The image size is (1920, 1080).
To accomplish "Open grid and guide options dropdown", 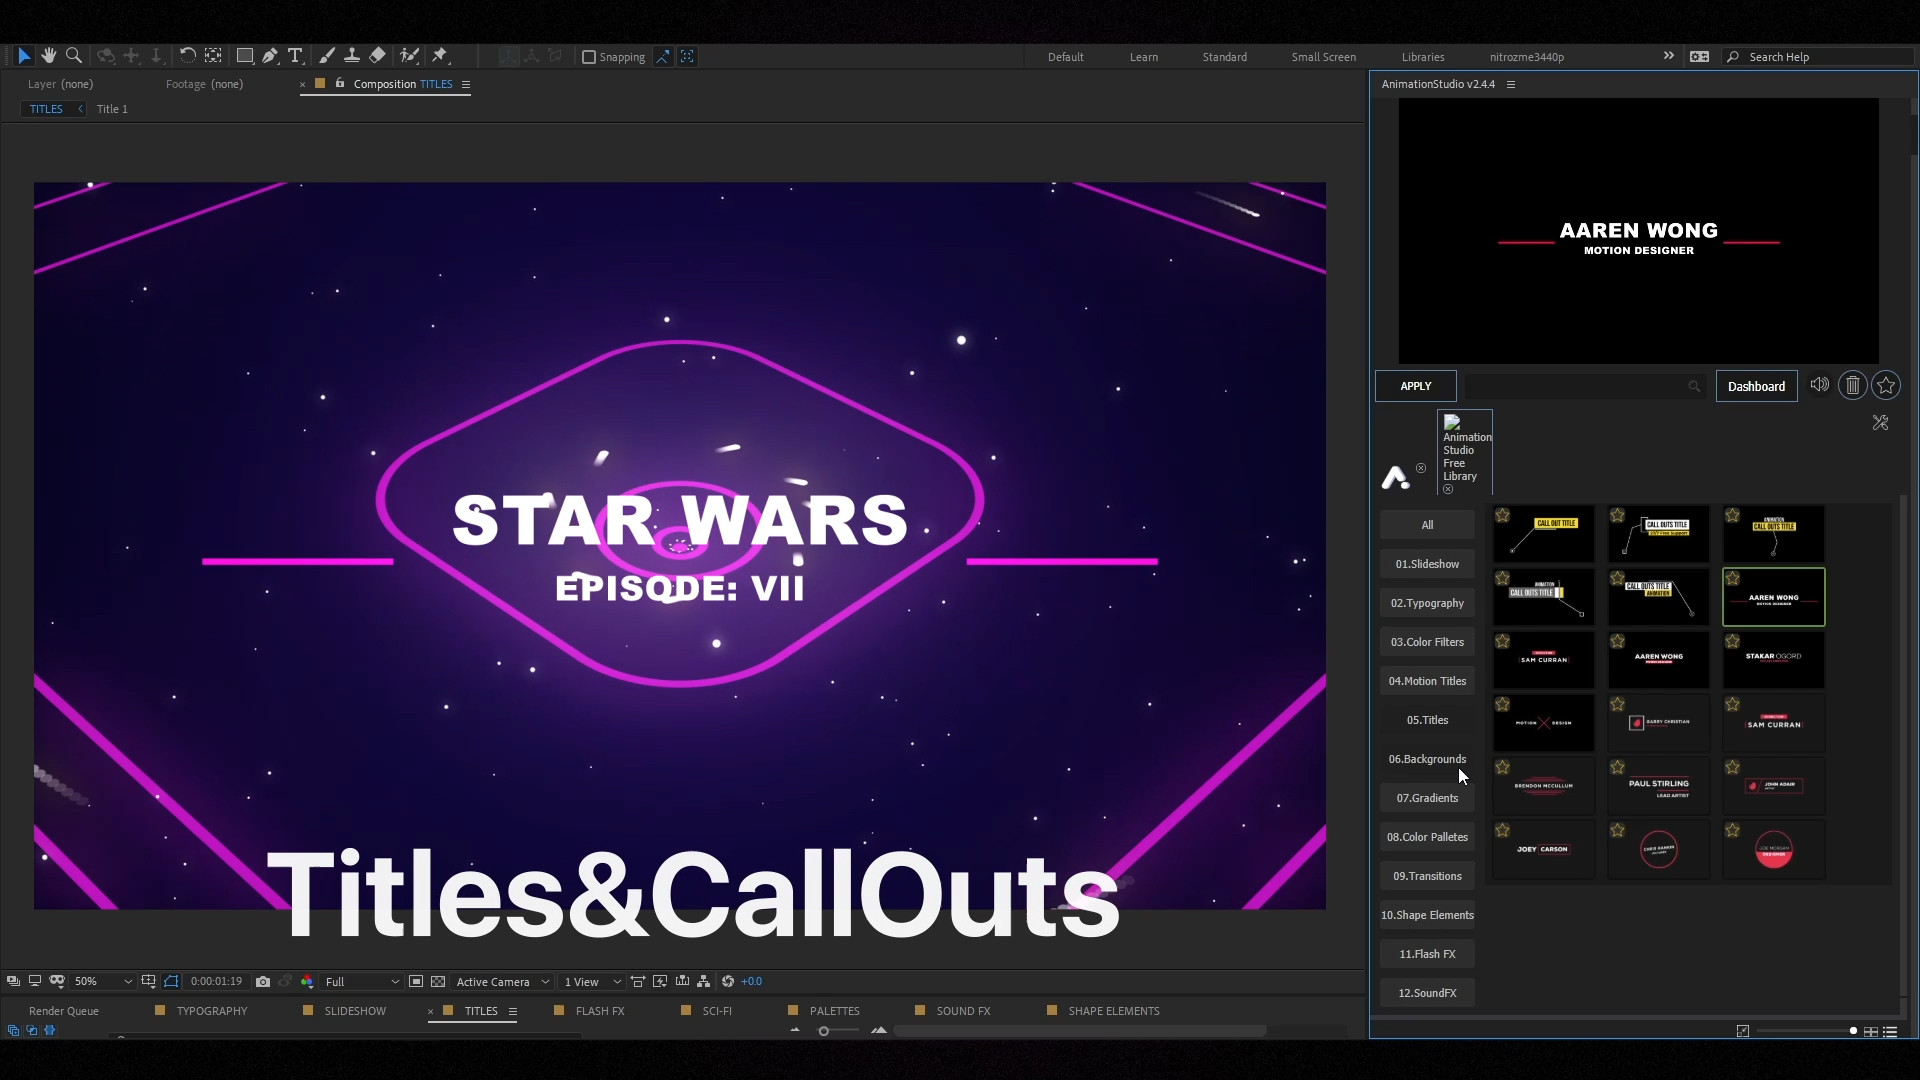I will (148, 981).
